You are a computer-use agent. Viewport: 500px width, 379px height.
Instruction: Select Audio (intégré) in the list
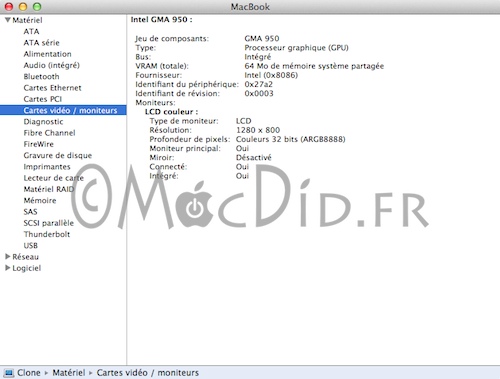click(x=51, y=65)
